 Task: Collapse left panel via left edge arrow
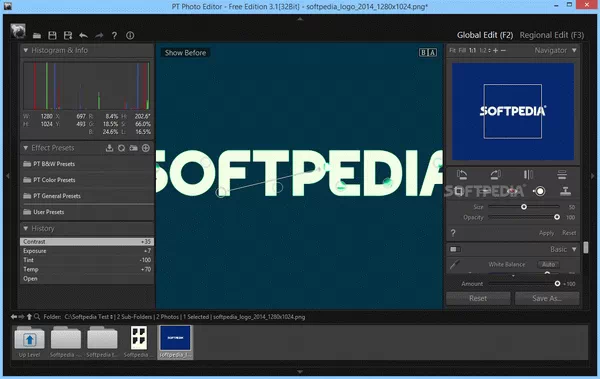tap(8, 176)
